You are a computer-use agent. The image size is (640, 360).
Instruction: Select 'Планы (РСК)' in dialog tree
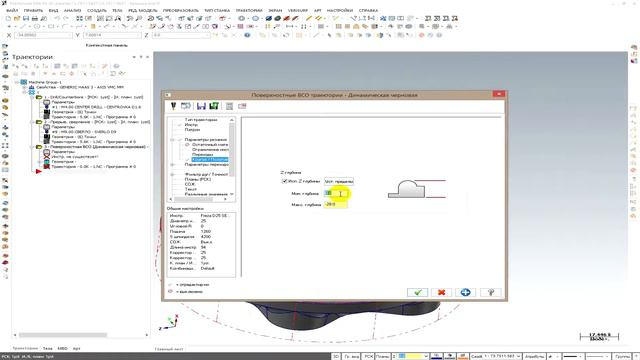click(x=198, y=179)
